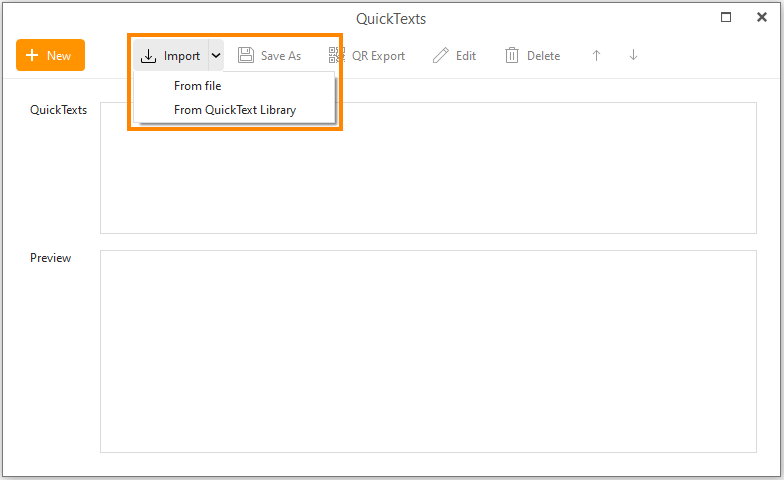
Task: Move item down with the down arrow
Action: tap(633, 56)
